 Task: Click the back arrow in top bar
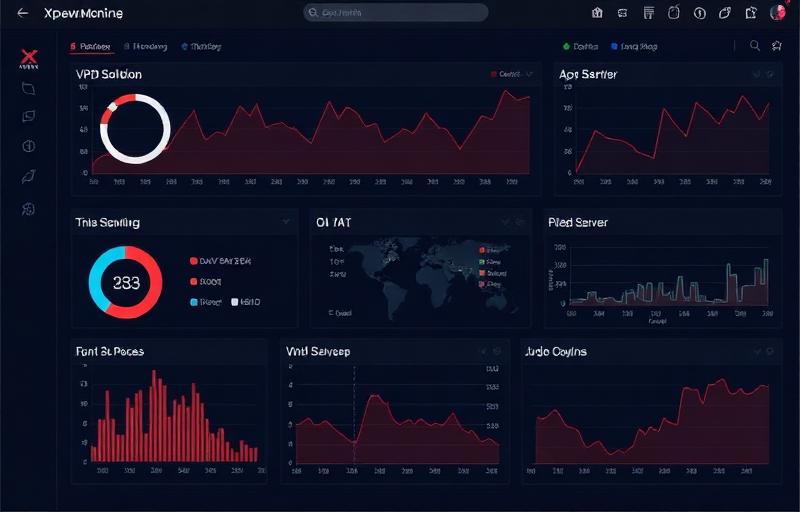[22, 13]
